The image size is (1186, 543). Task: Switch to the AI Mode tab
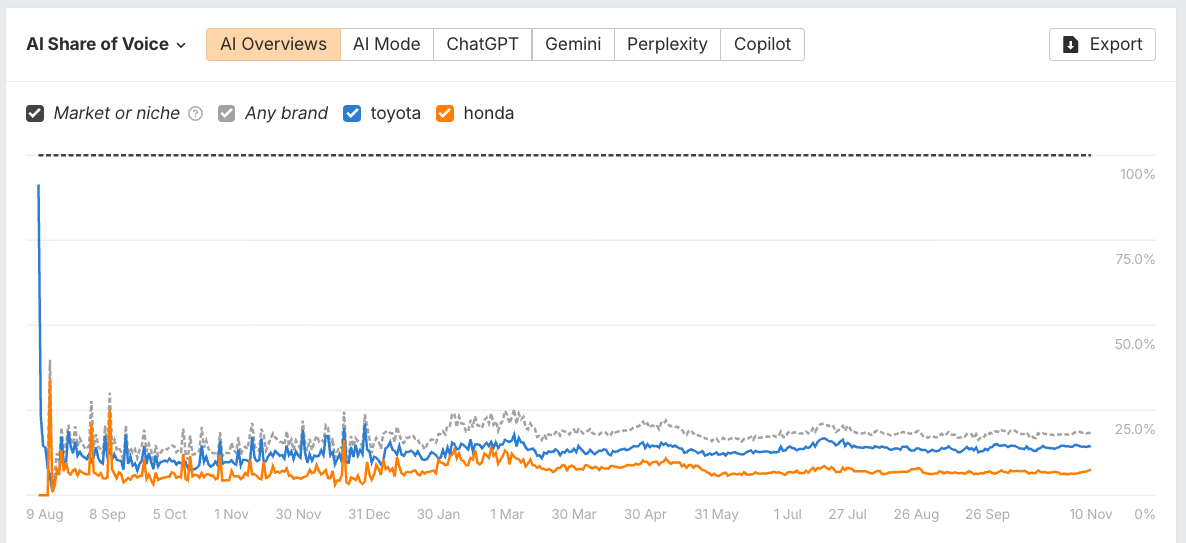[386, 44]
